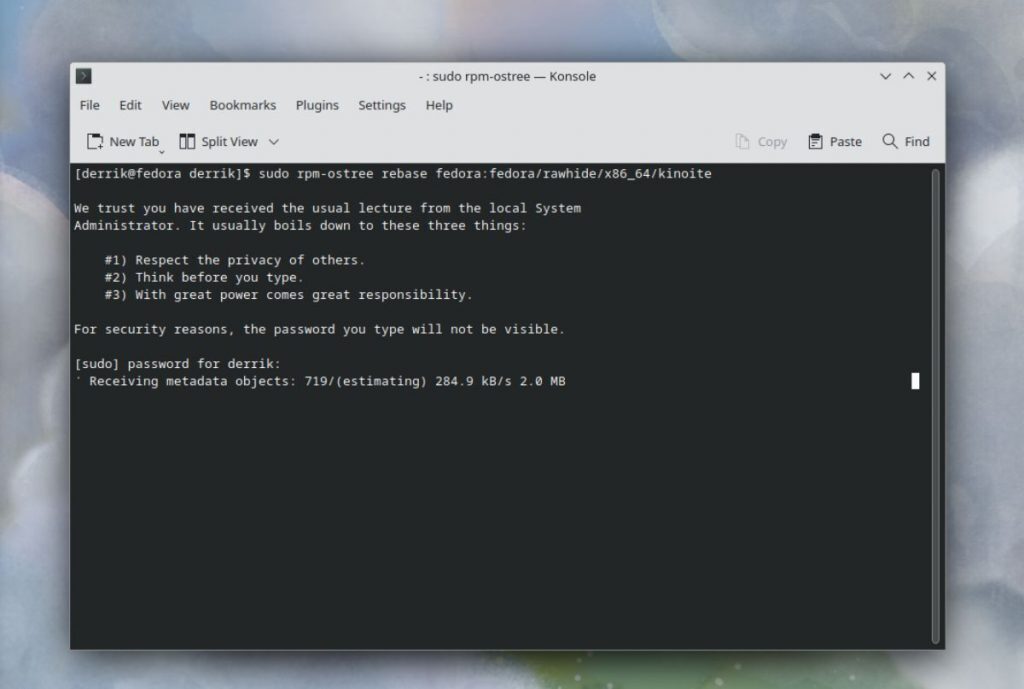Click the blinking block cursor in the terminal

tap(913, 381)
